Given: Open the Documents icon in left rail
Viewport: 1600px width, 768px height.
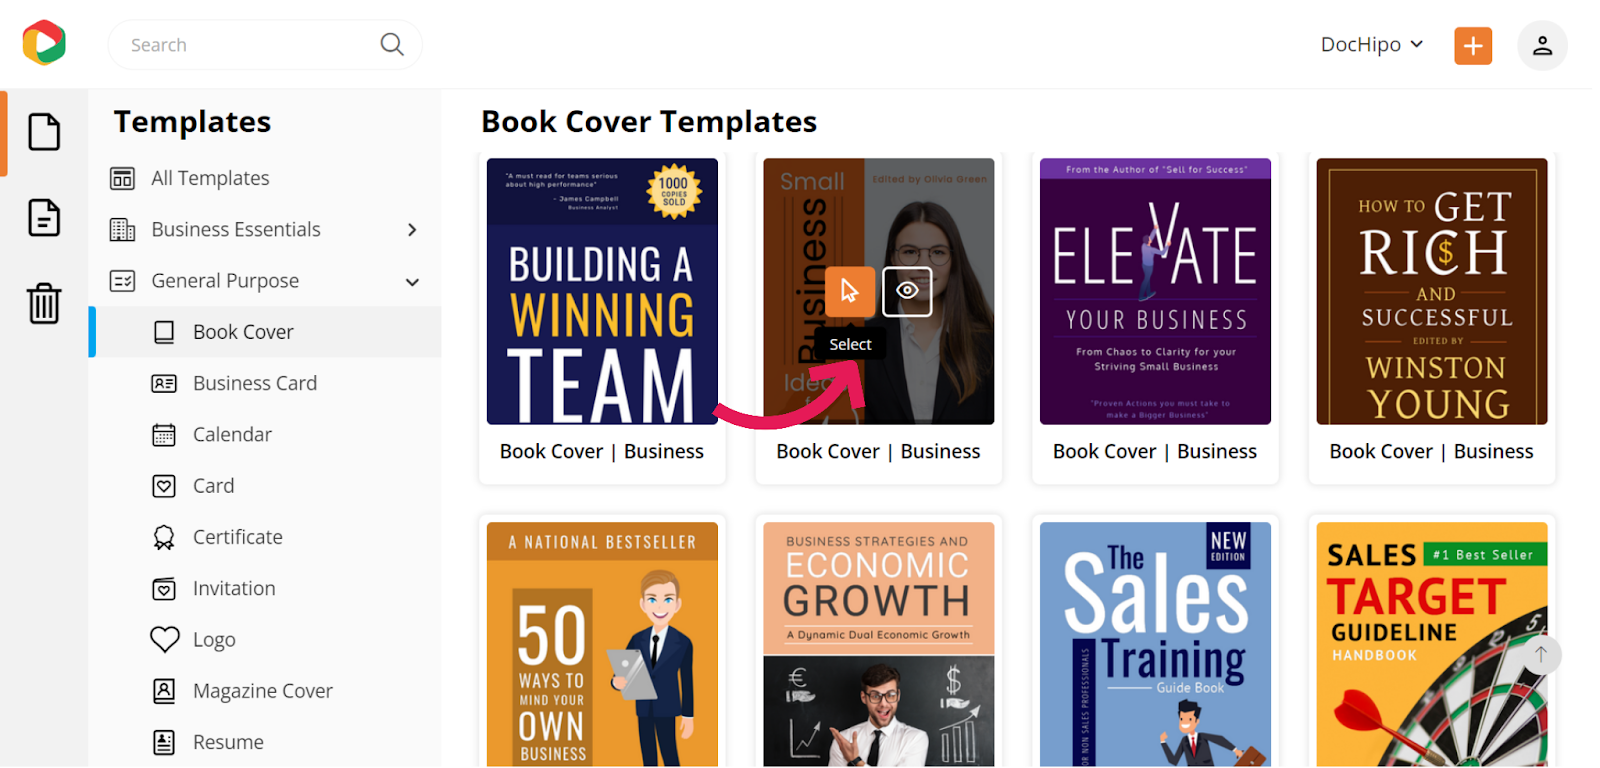Looking at the screenshot, I should 44,217.
